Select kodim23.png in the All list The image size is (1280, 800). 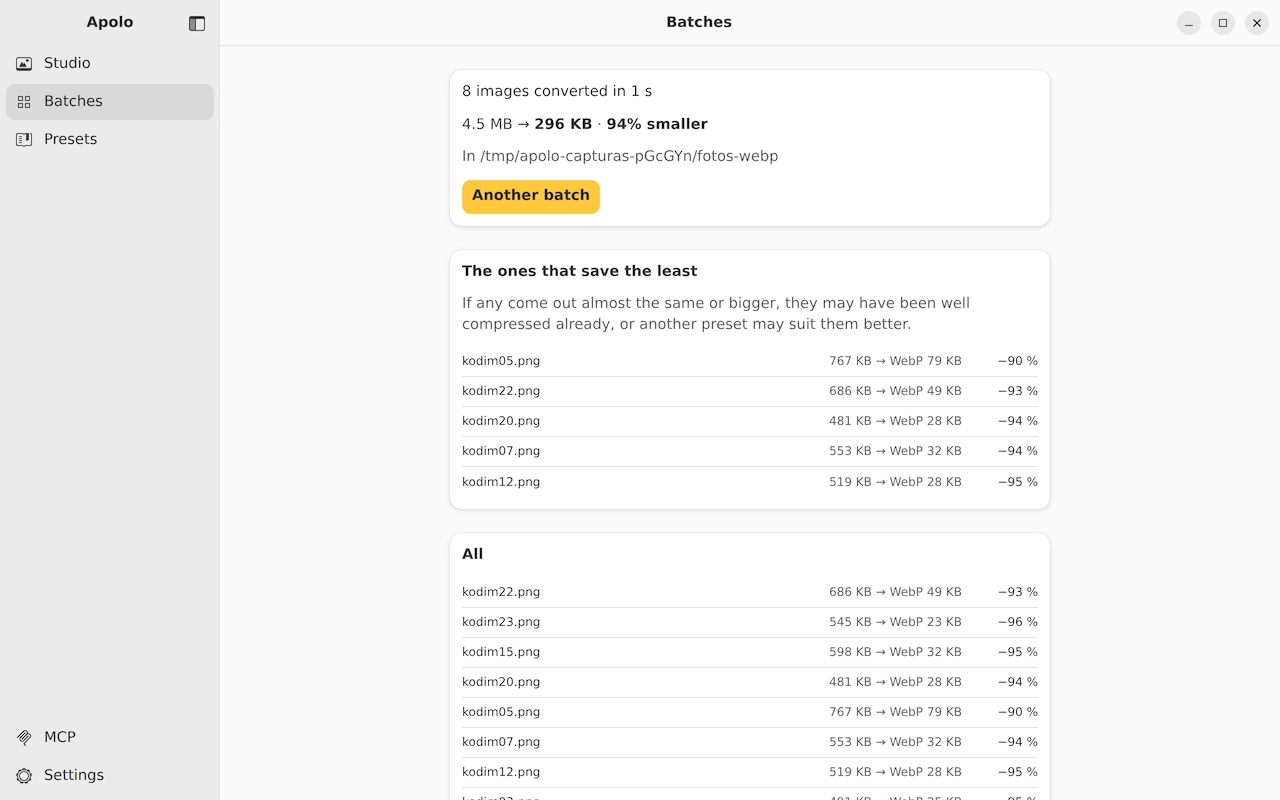click(x=750, y=622)
